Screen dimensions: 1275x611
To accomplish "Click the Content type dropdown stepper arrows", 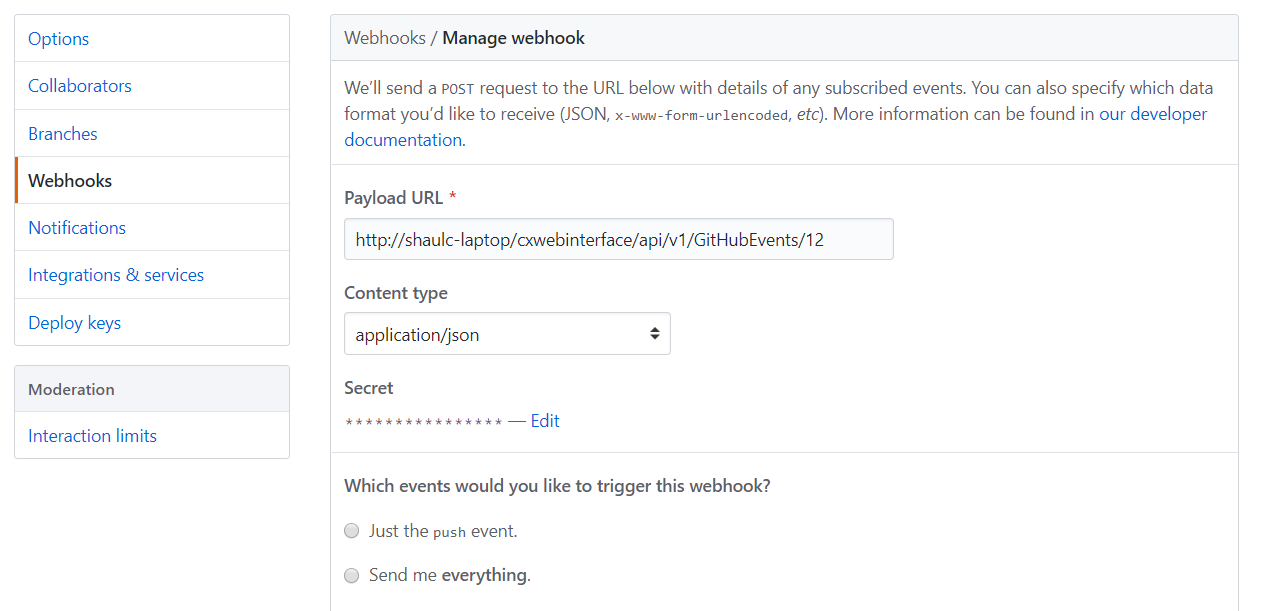I will (655, 333).
